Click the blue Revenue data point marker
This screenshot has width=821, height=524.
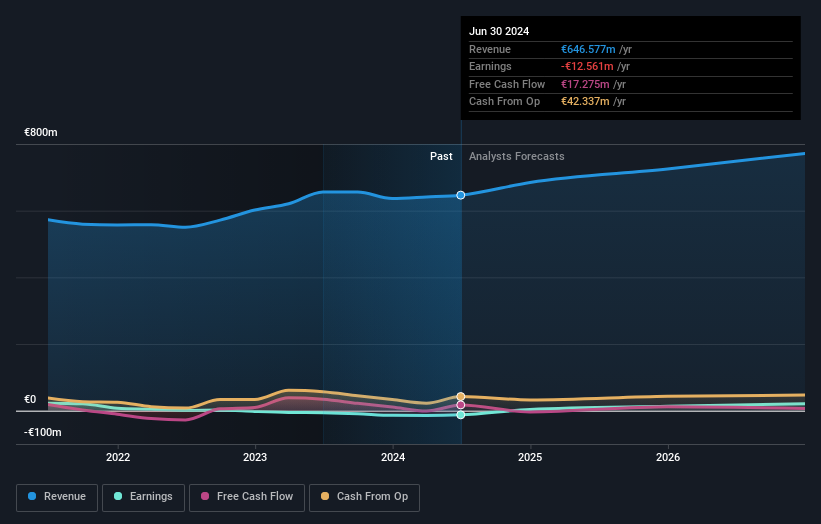pos(461,195)
